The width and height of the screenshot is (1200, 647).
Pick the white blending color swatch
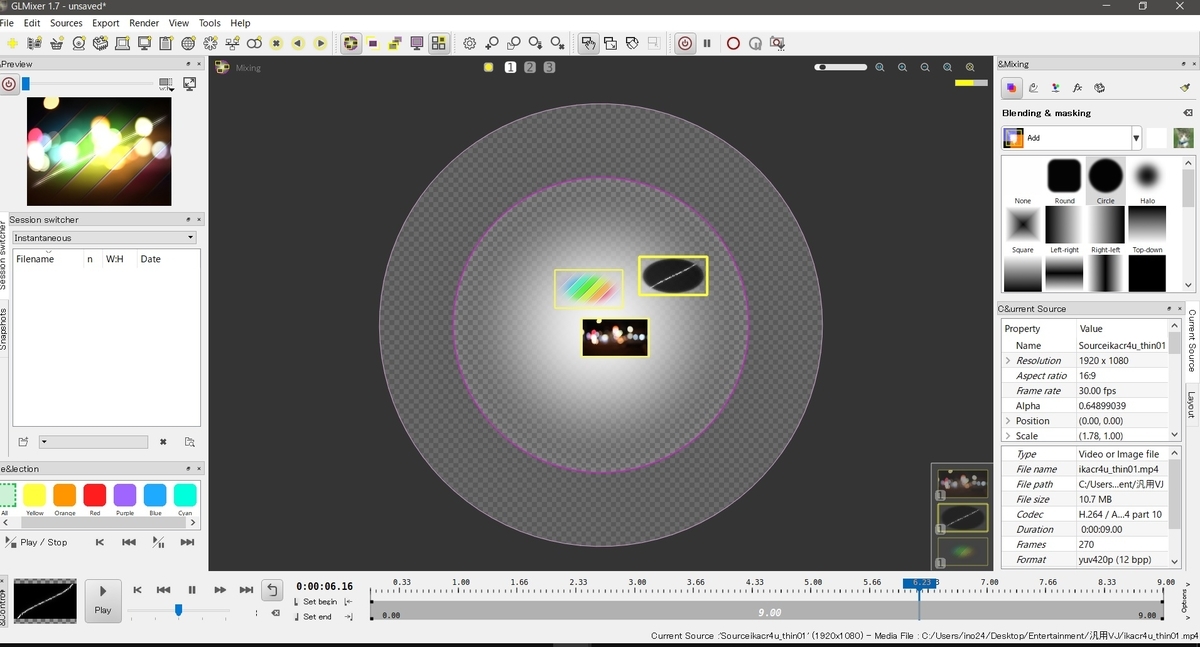click(1157, 138)
